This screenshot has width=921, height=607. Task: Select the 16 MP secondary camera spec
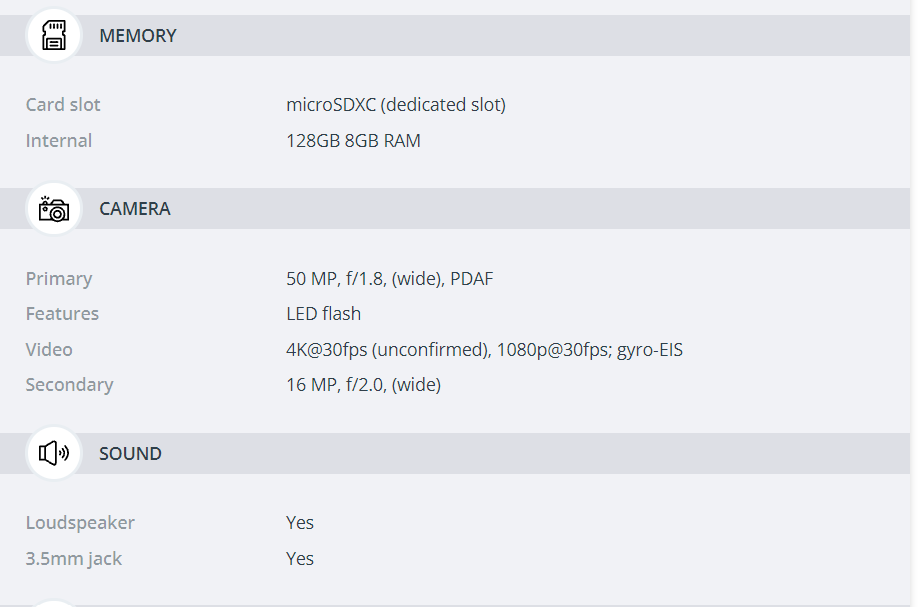click(363, 385)
